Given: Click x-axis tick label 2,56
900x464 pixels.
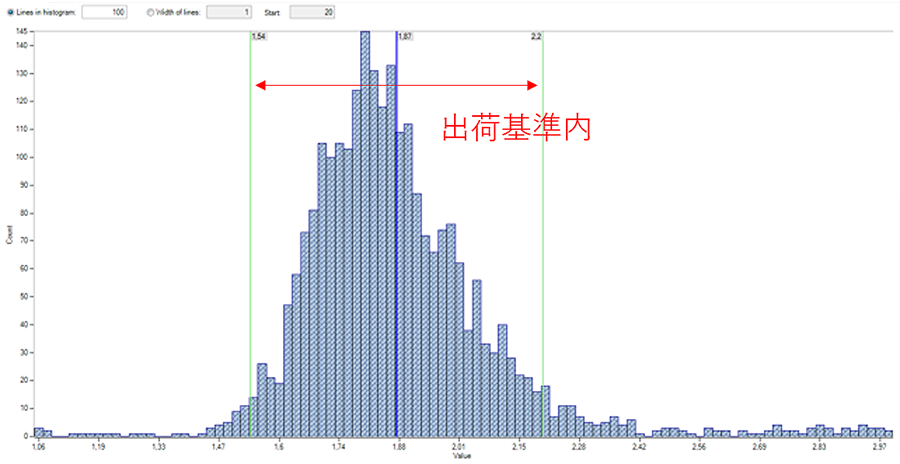Looking at the screenshot, I should (699, 446).
